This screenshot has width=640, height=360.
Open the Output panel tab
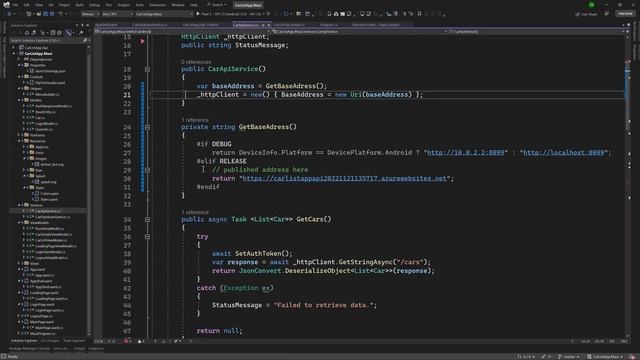click(79, 349)
